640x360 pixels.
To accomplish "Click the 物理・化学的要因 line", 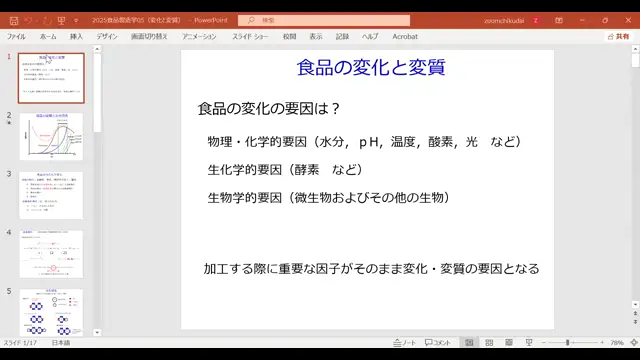I will (364, 142).
